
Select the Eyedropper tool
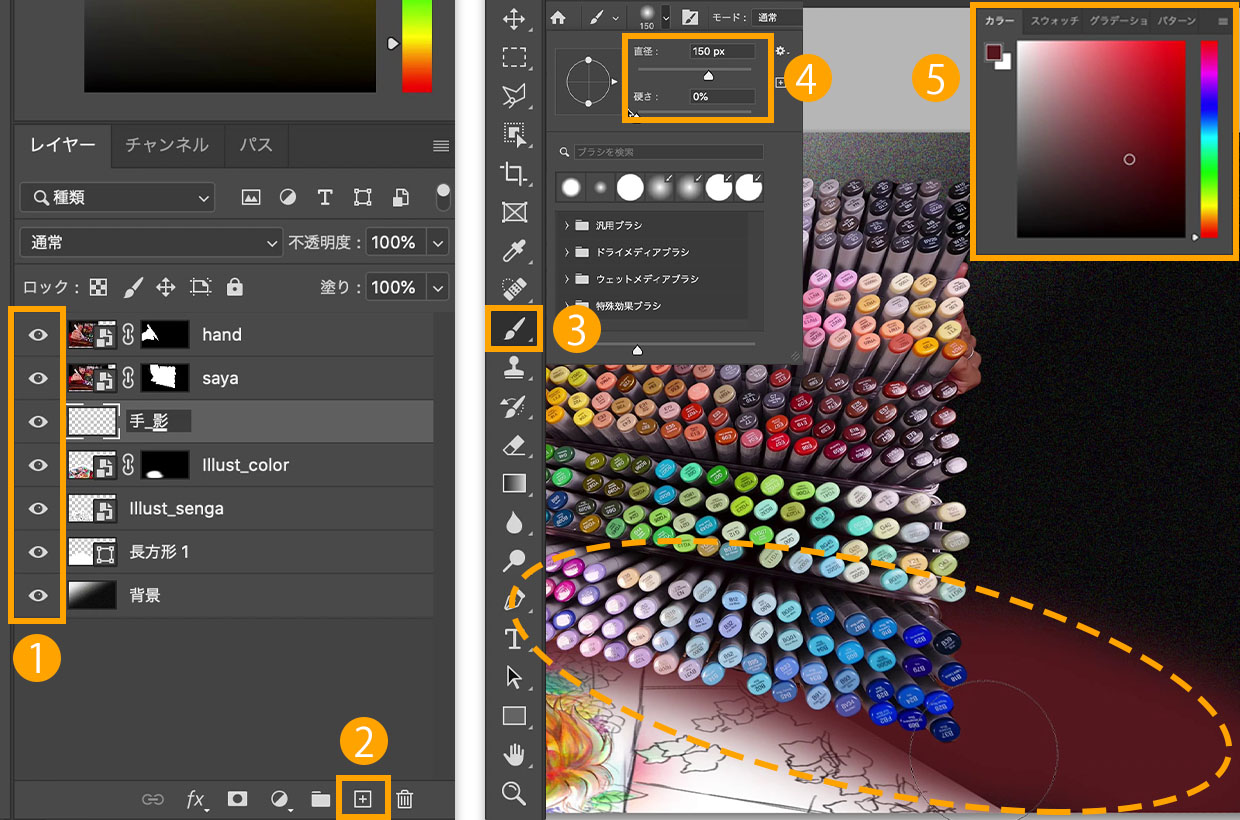pyautogui.click(x=514, y=250)
